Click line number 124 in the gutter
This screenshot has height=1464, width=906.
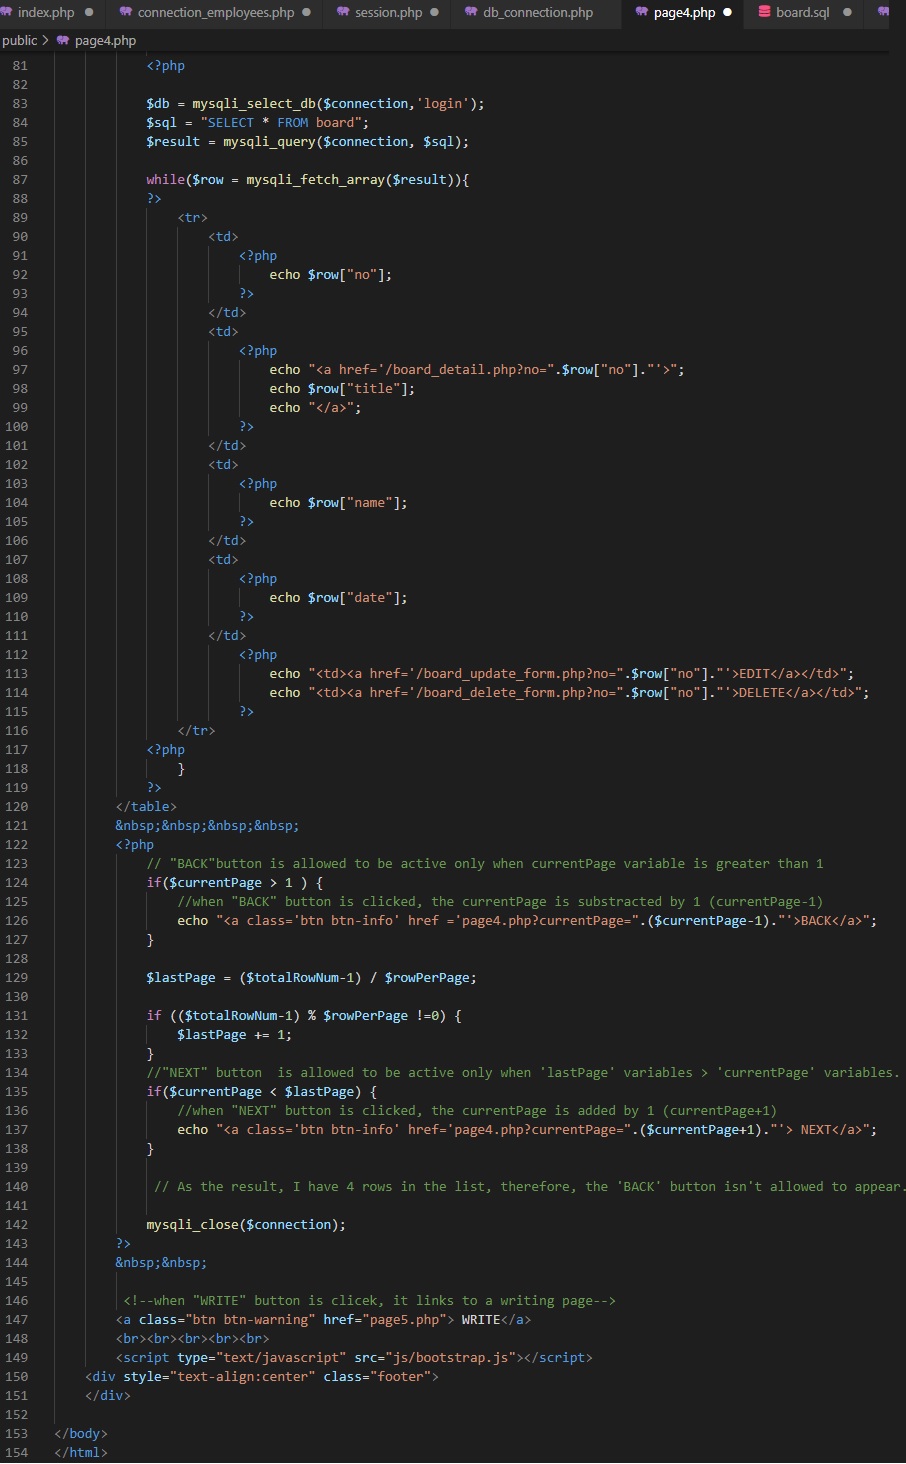click(17, 883)
